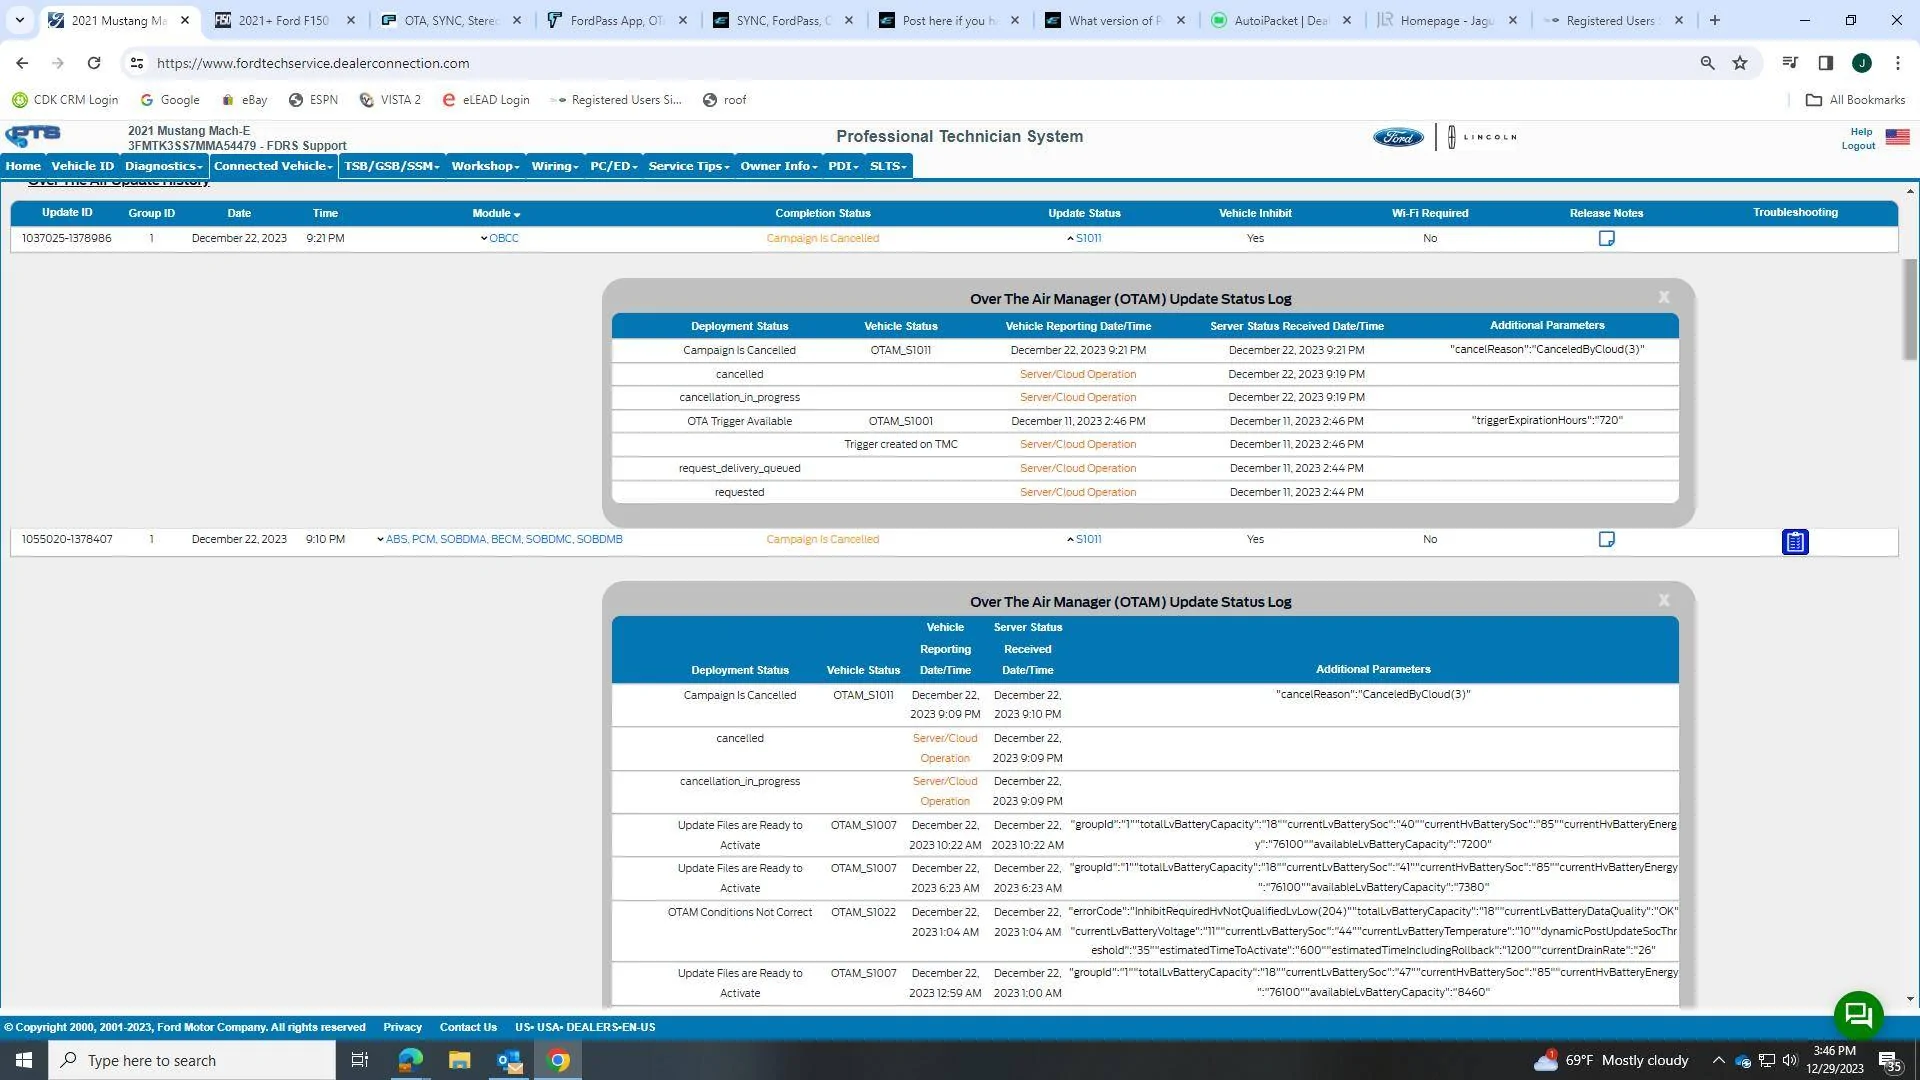
Task: Collapse the ABS, PCM, SOBDMA module list
Action: [x=499, y=539]
